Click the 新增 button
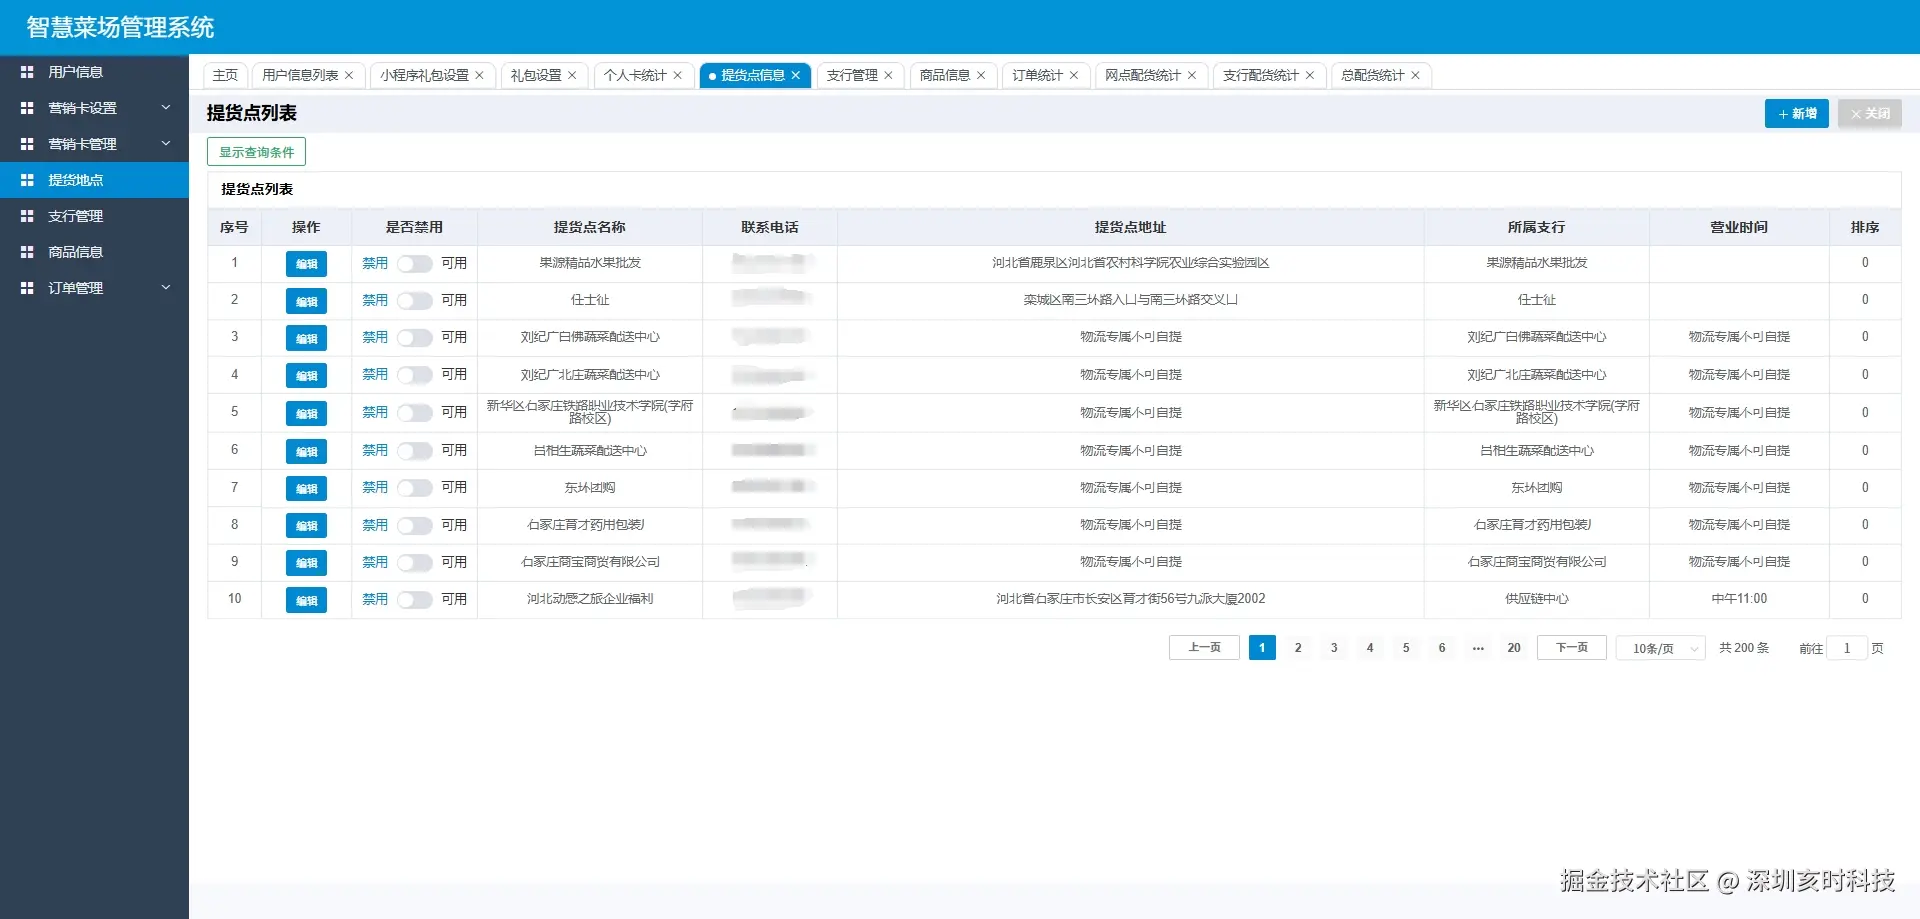 click(1797, 113)
